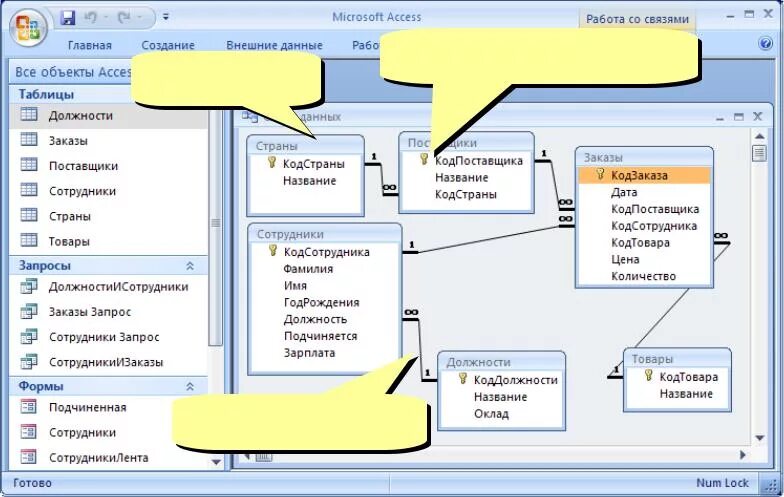Select Заказы table in navigation pane
The image size is (784, 497).
(x=68, y=141)
